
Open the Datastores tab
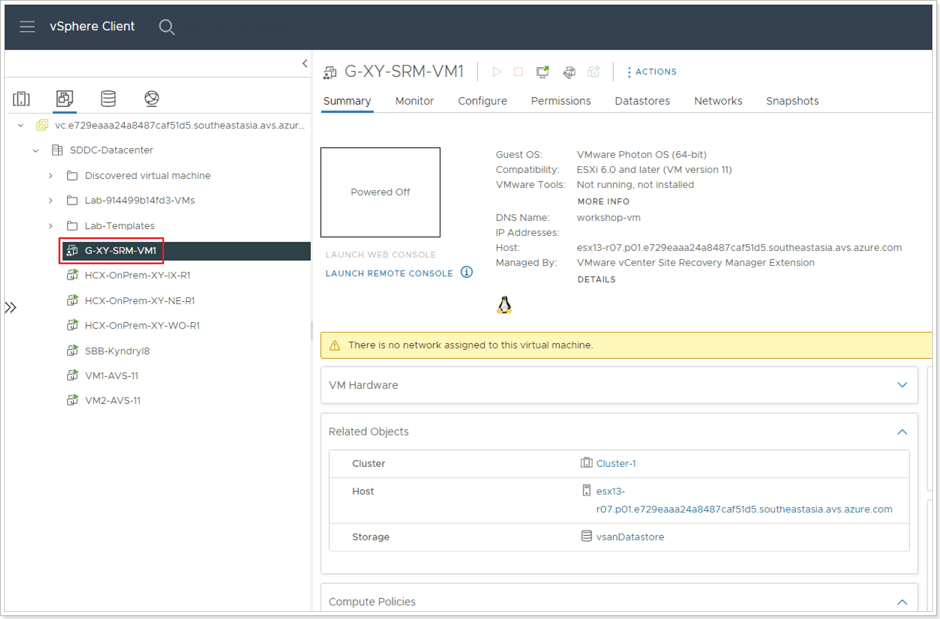(x=642, y=101)
